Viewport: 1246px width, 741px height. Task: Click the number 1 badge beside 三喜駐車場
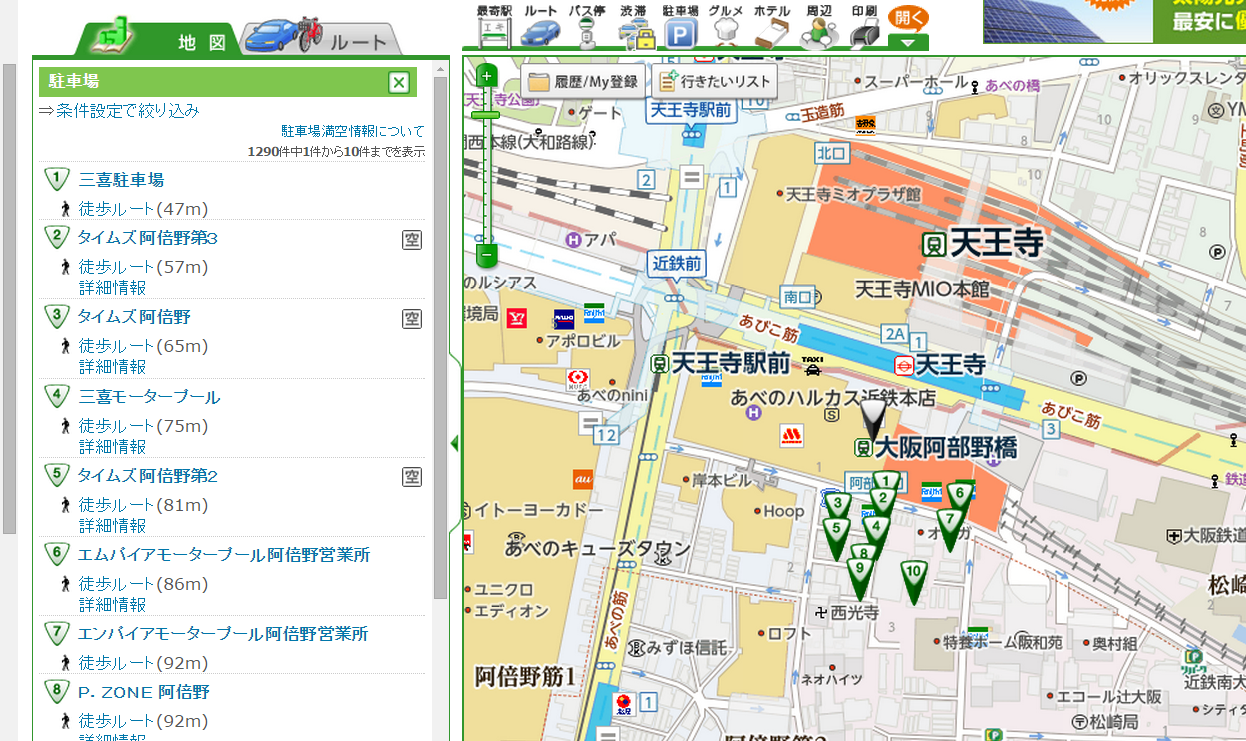[x=56, y=180]
